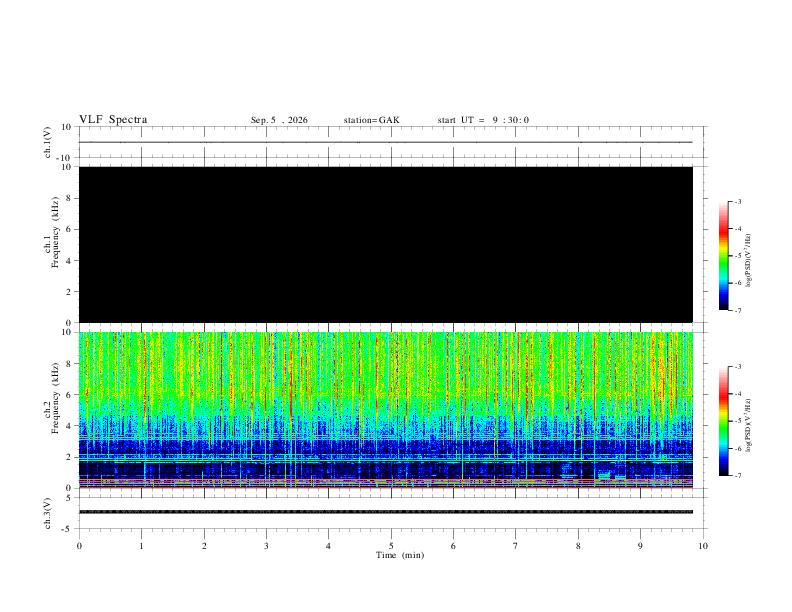Click the 10 minute tick label

(x=703, y=546)
